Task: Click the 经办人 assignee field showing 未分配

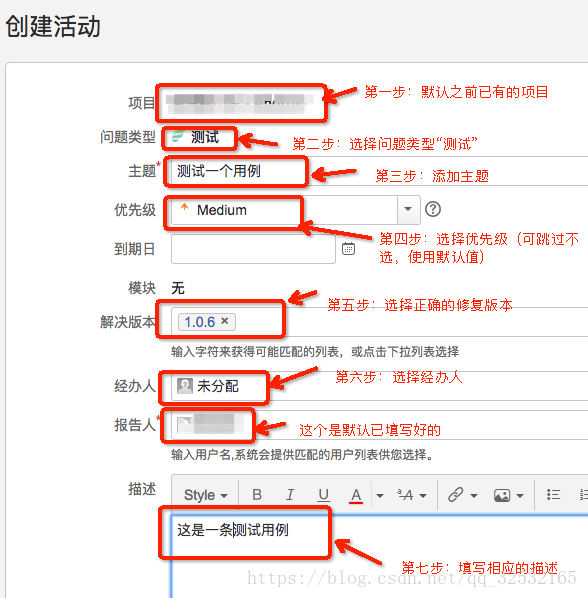Action: (x=379, y=386)
